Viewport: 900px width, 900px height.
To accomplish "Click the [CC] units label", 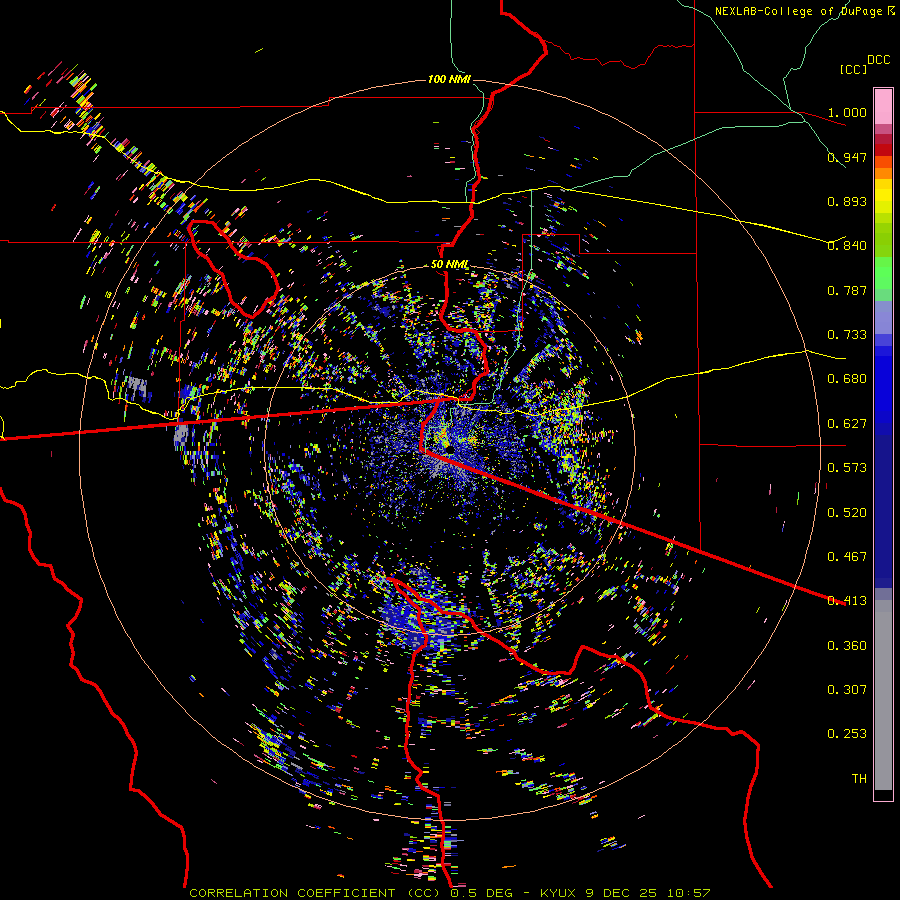I will 854,69.
